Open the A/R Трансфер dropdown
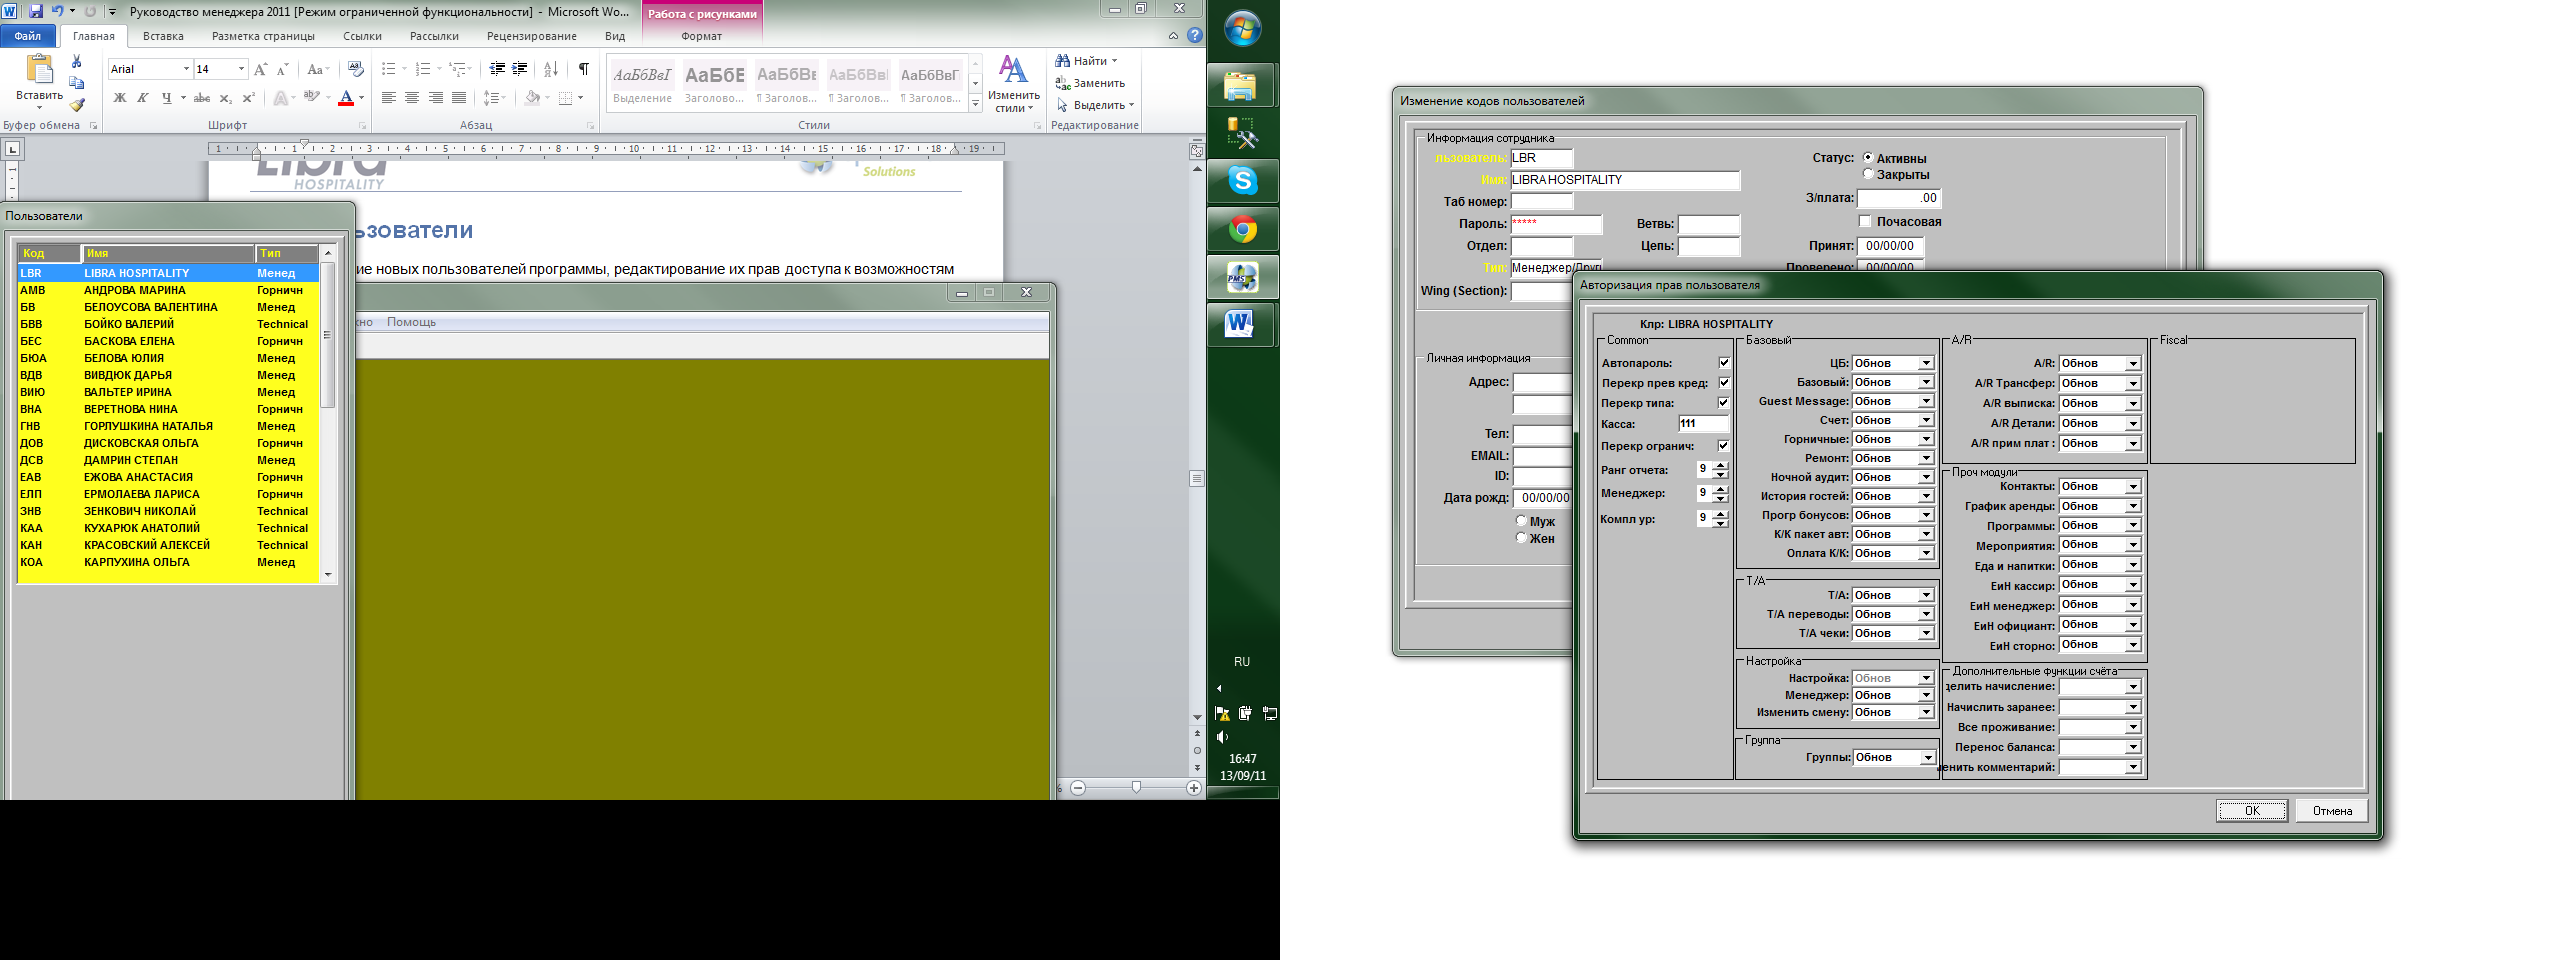Screen dimensions: 2560x960 [2133, 383]
